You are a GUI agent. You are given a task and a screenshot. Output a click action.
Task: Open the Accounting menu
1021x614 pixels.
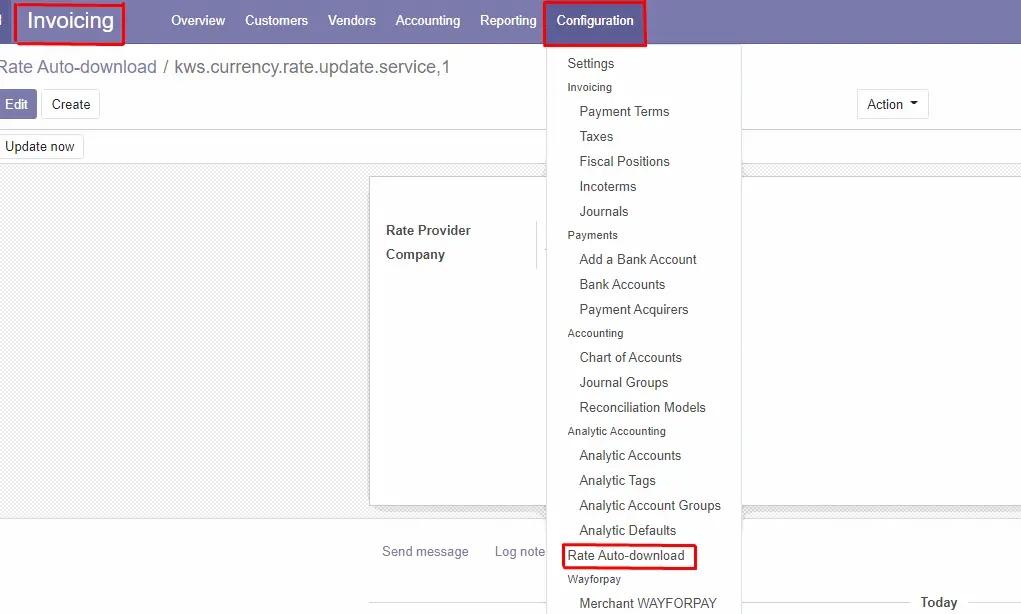click(427, 20)
